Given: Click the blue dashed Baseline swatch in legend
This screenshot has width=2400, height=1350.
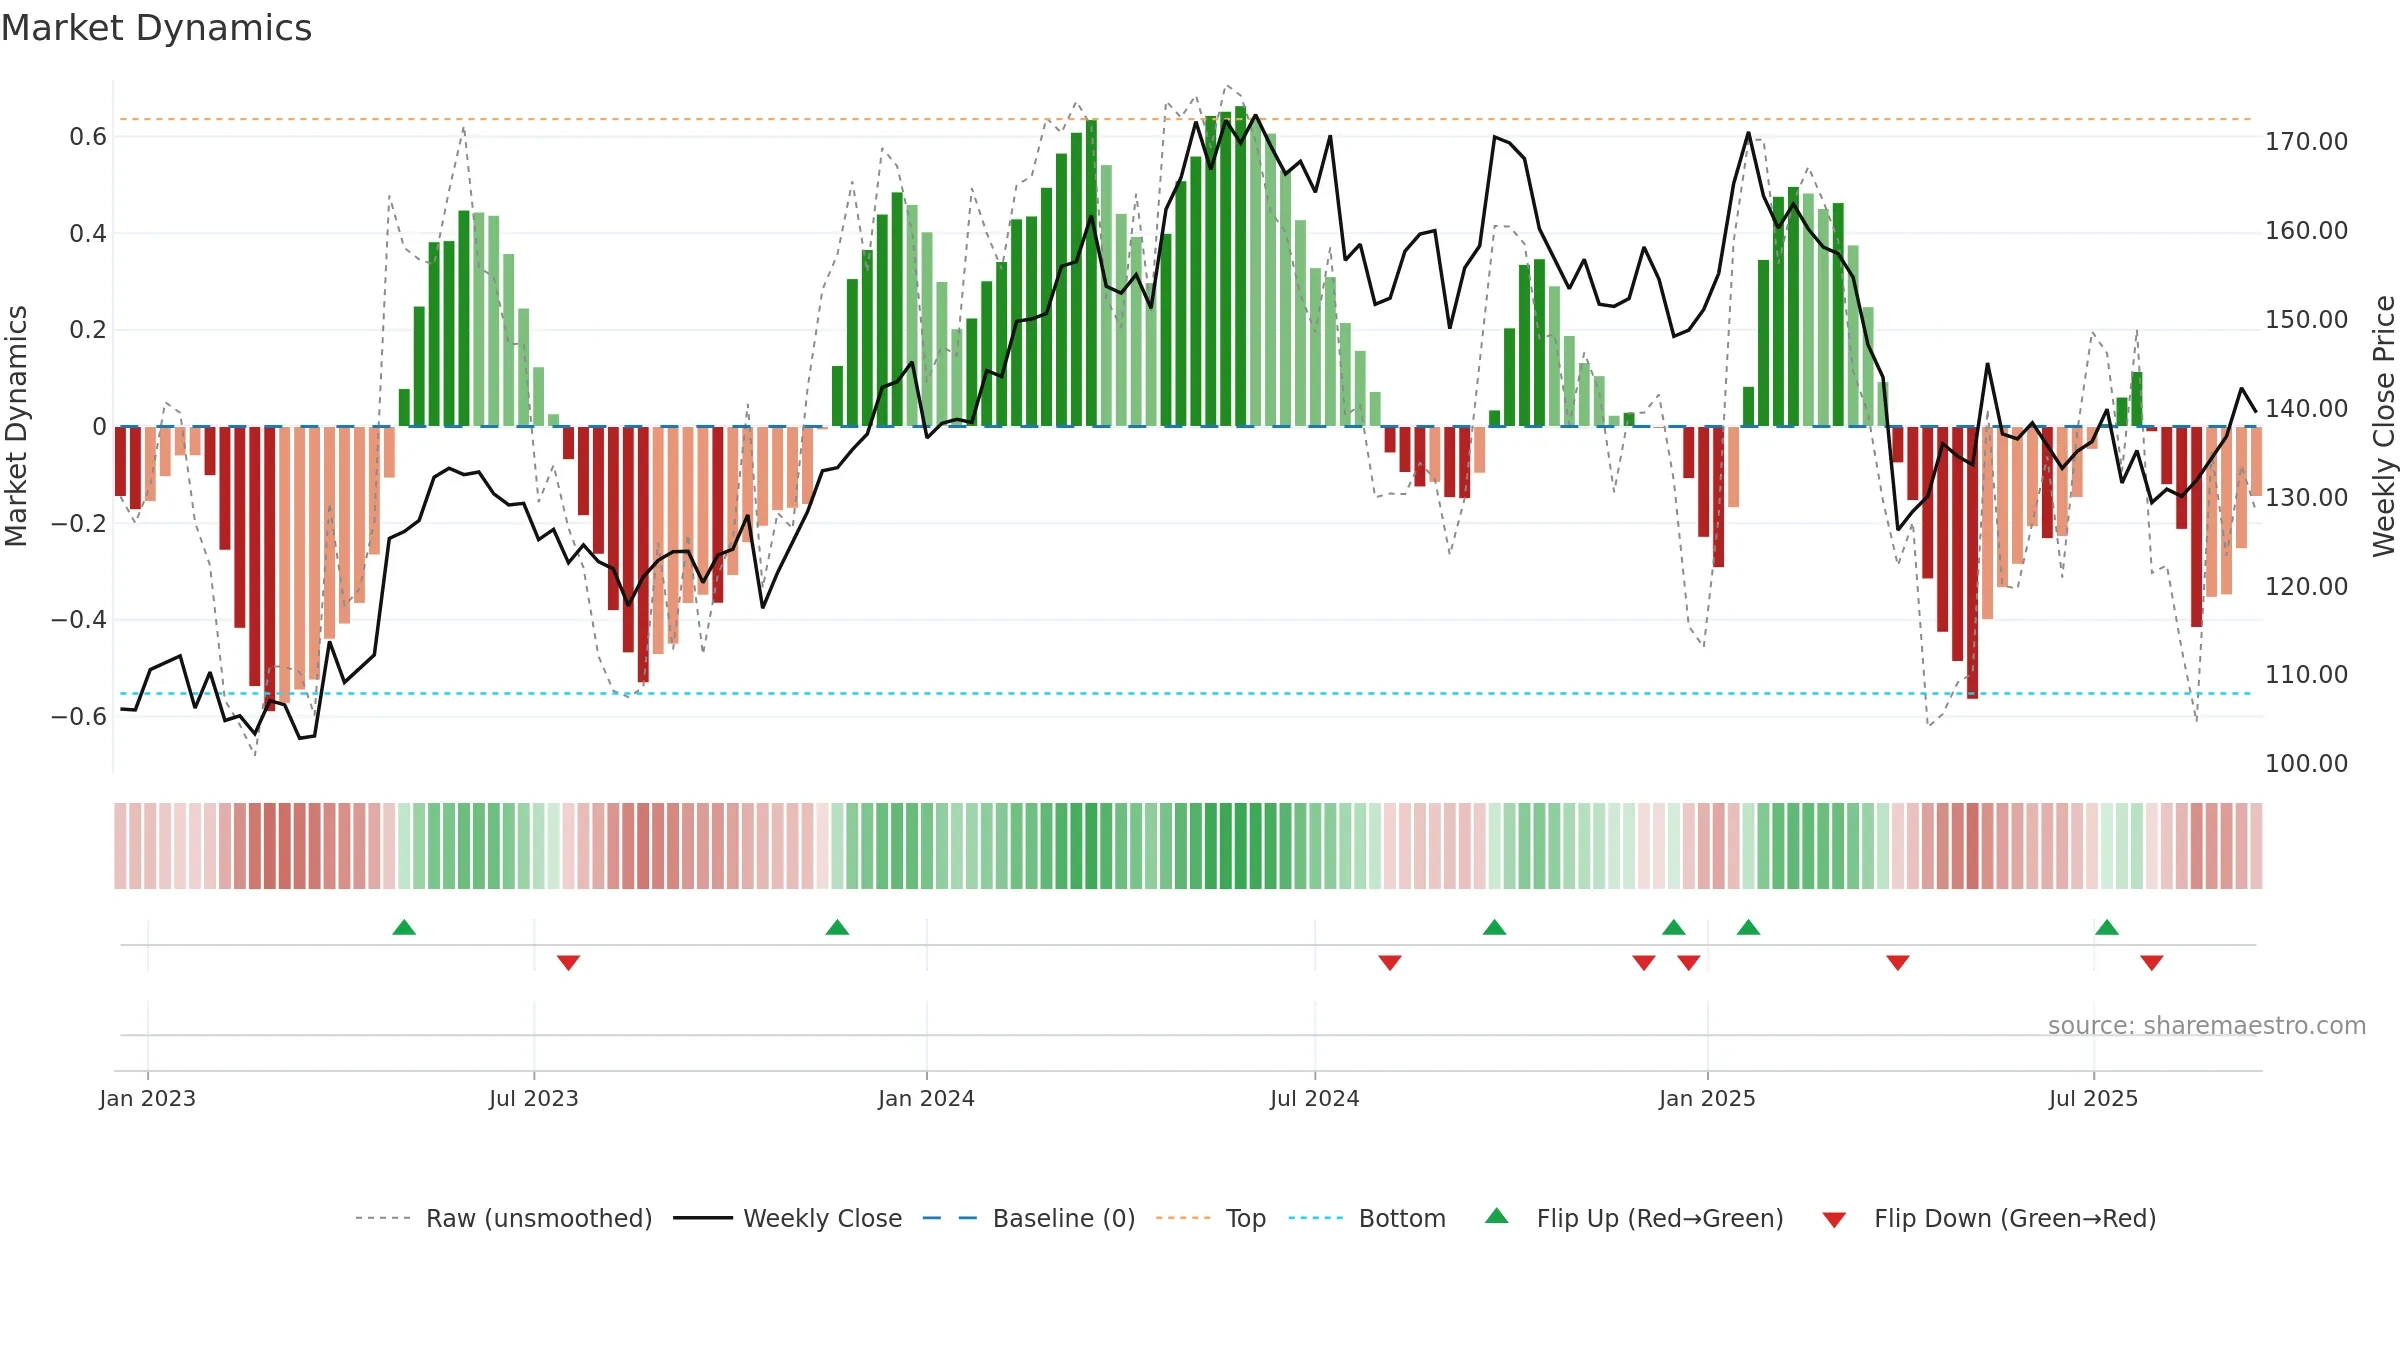Looking at the screenshot, I should coord(950,1218).
